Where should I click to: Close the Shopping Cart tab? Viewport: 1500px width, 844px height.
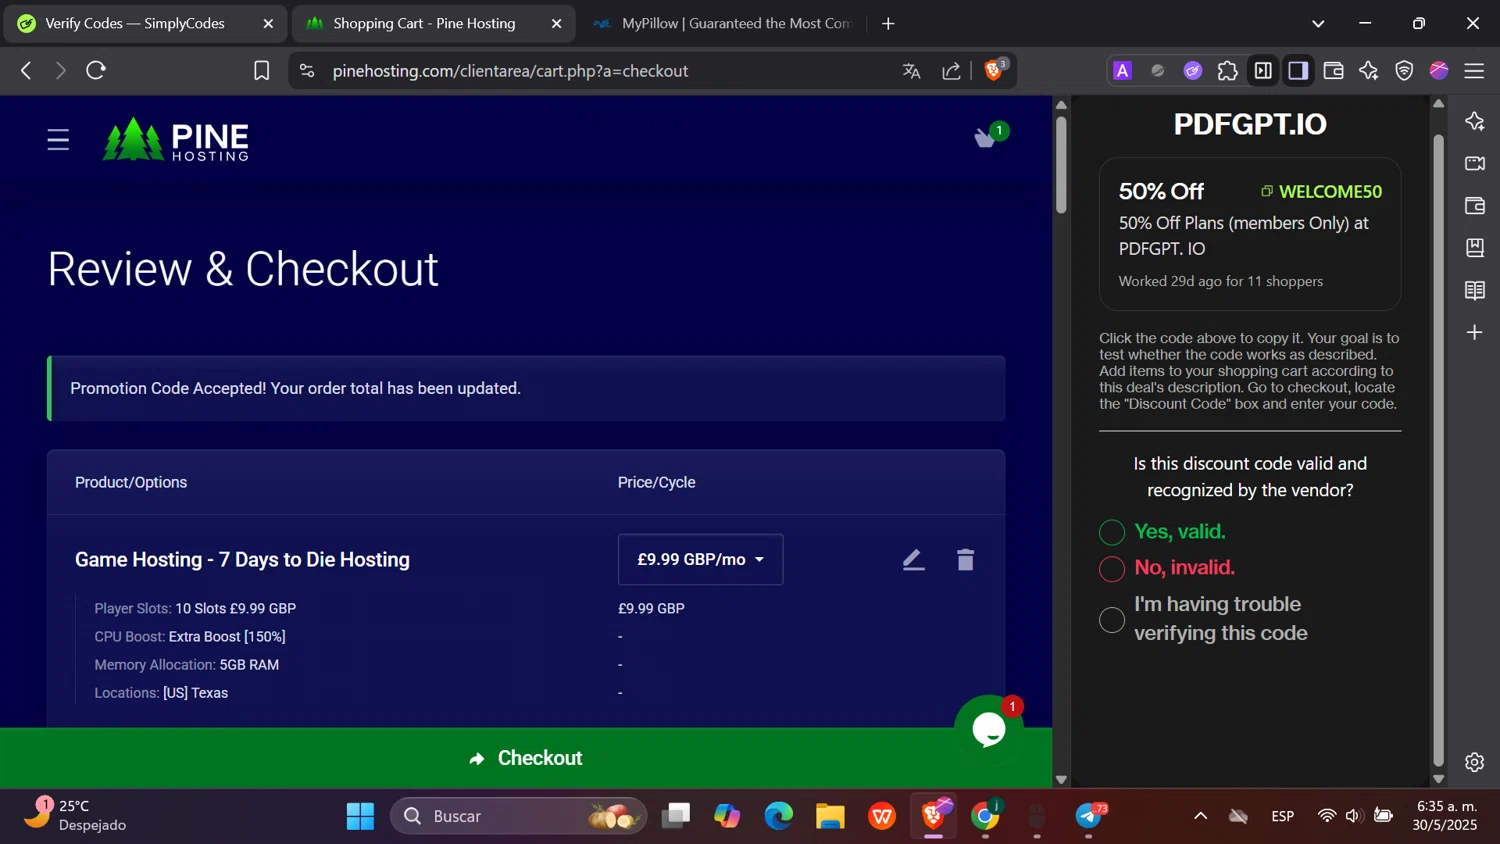point(556,23)
